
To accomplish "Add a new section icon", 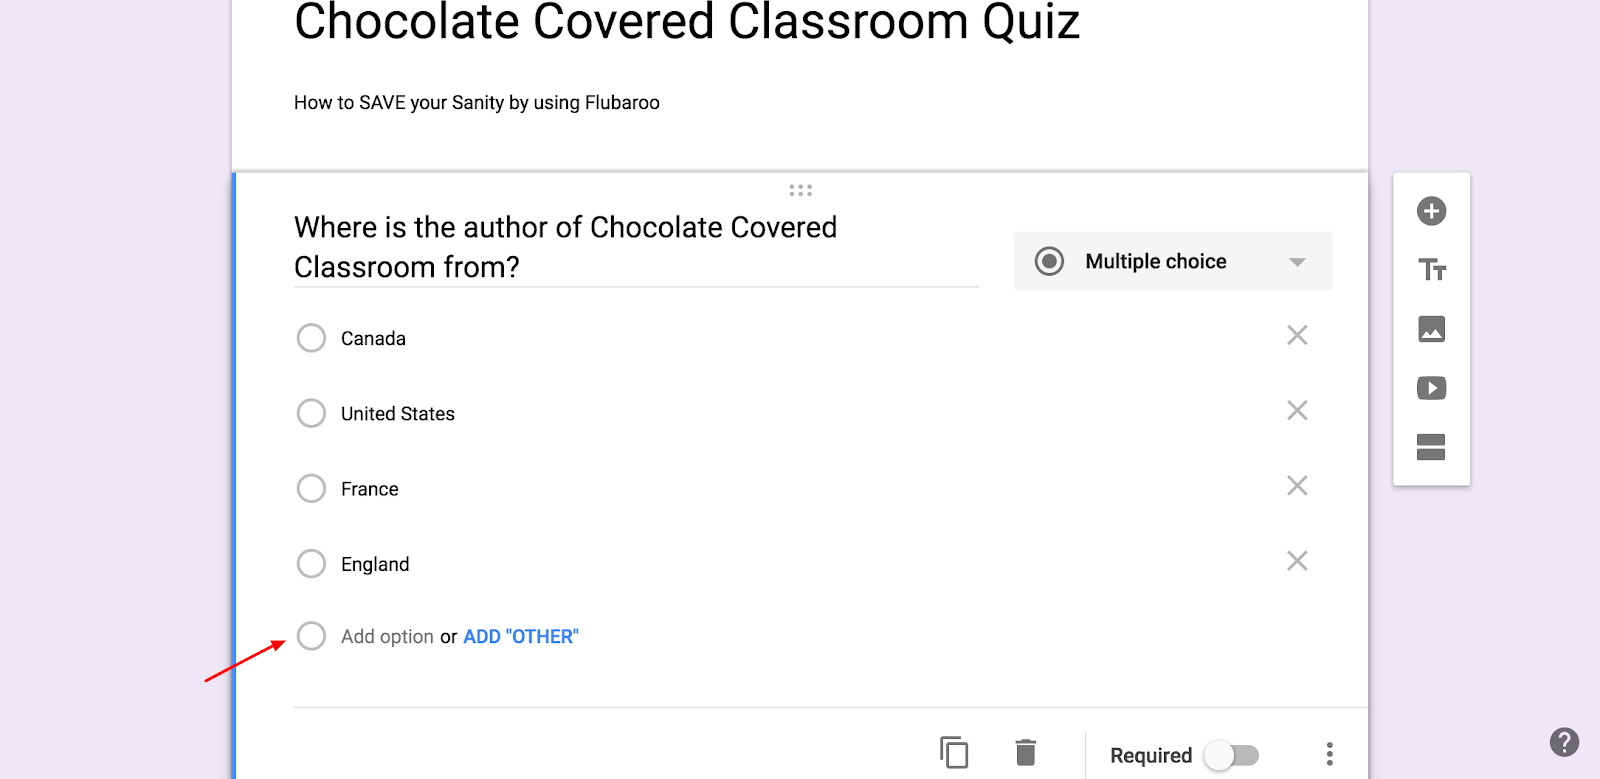I will coord(1431,447).
